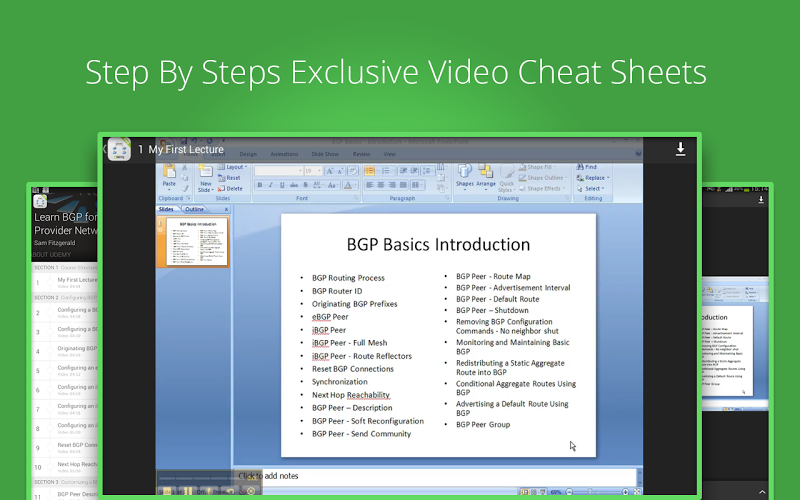This screenshot has height=500, width=800.
Task: Click the Grow Font icon
Action: pos(330,171)
